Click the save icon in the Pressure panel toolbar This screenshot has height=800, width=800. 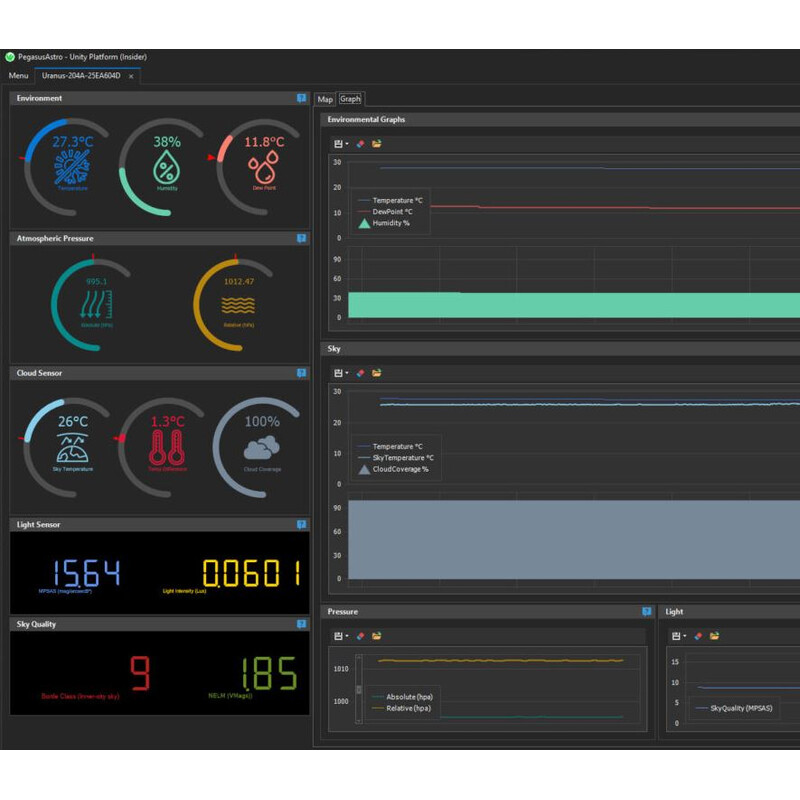tap(337, 635)
